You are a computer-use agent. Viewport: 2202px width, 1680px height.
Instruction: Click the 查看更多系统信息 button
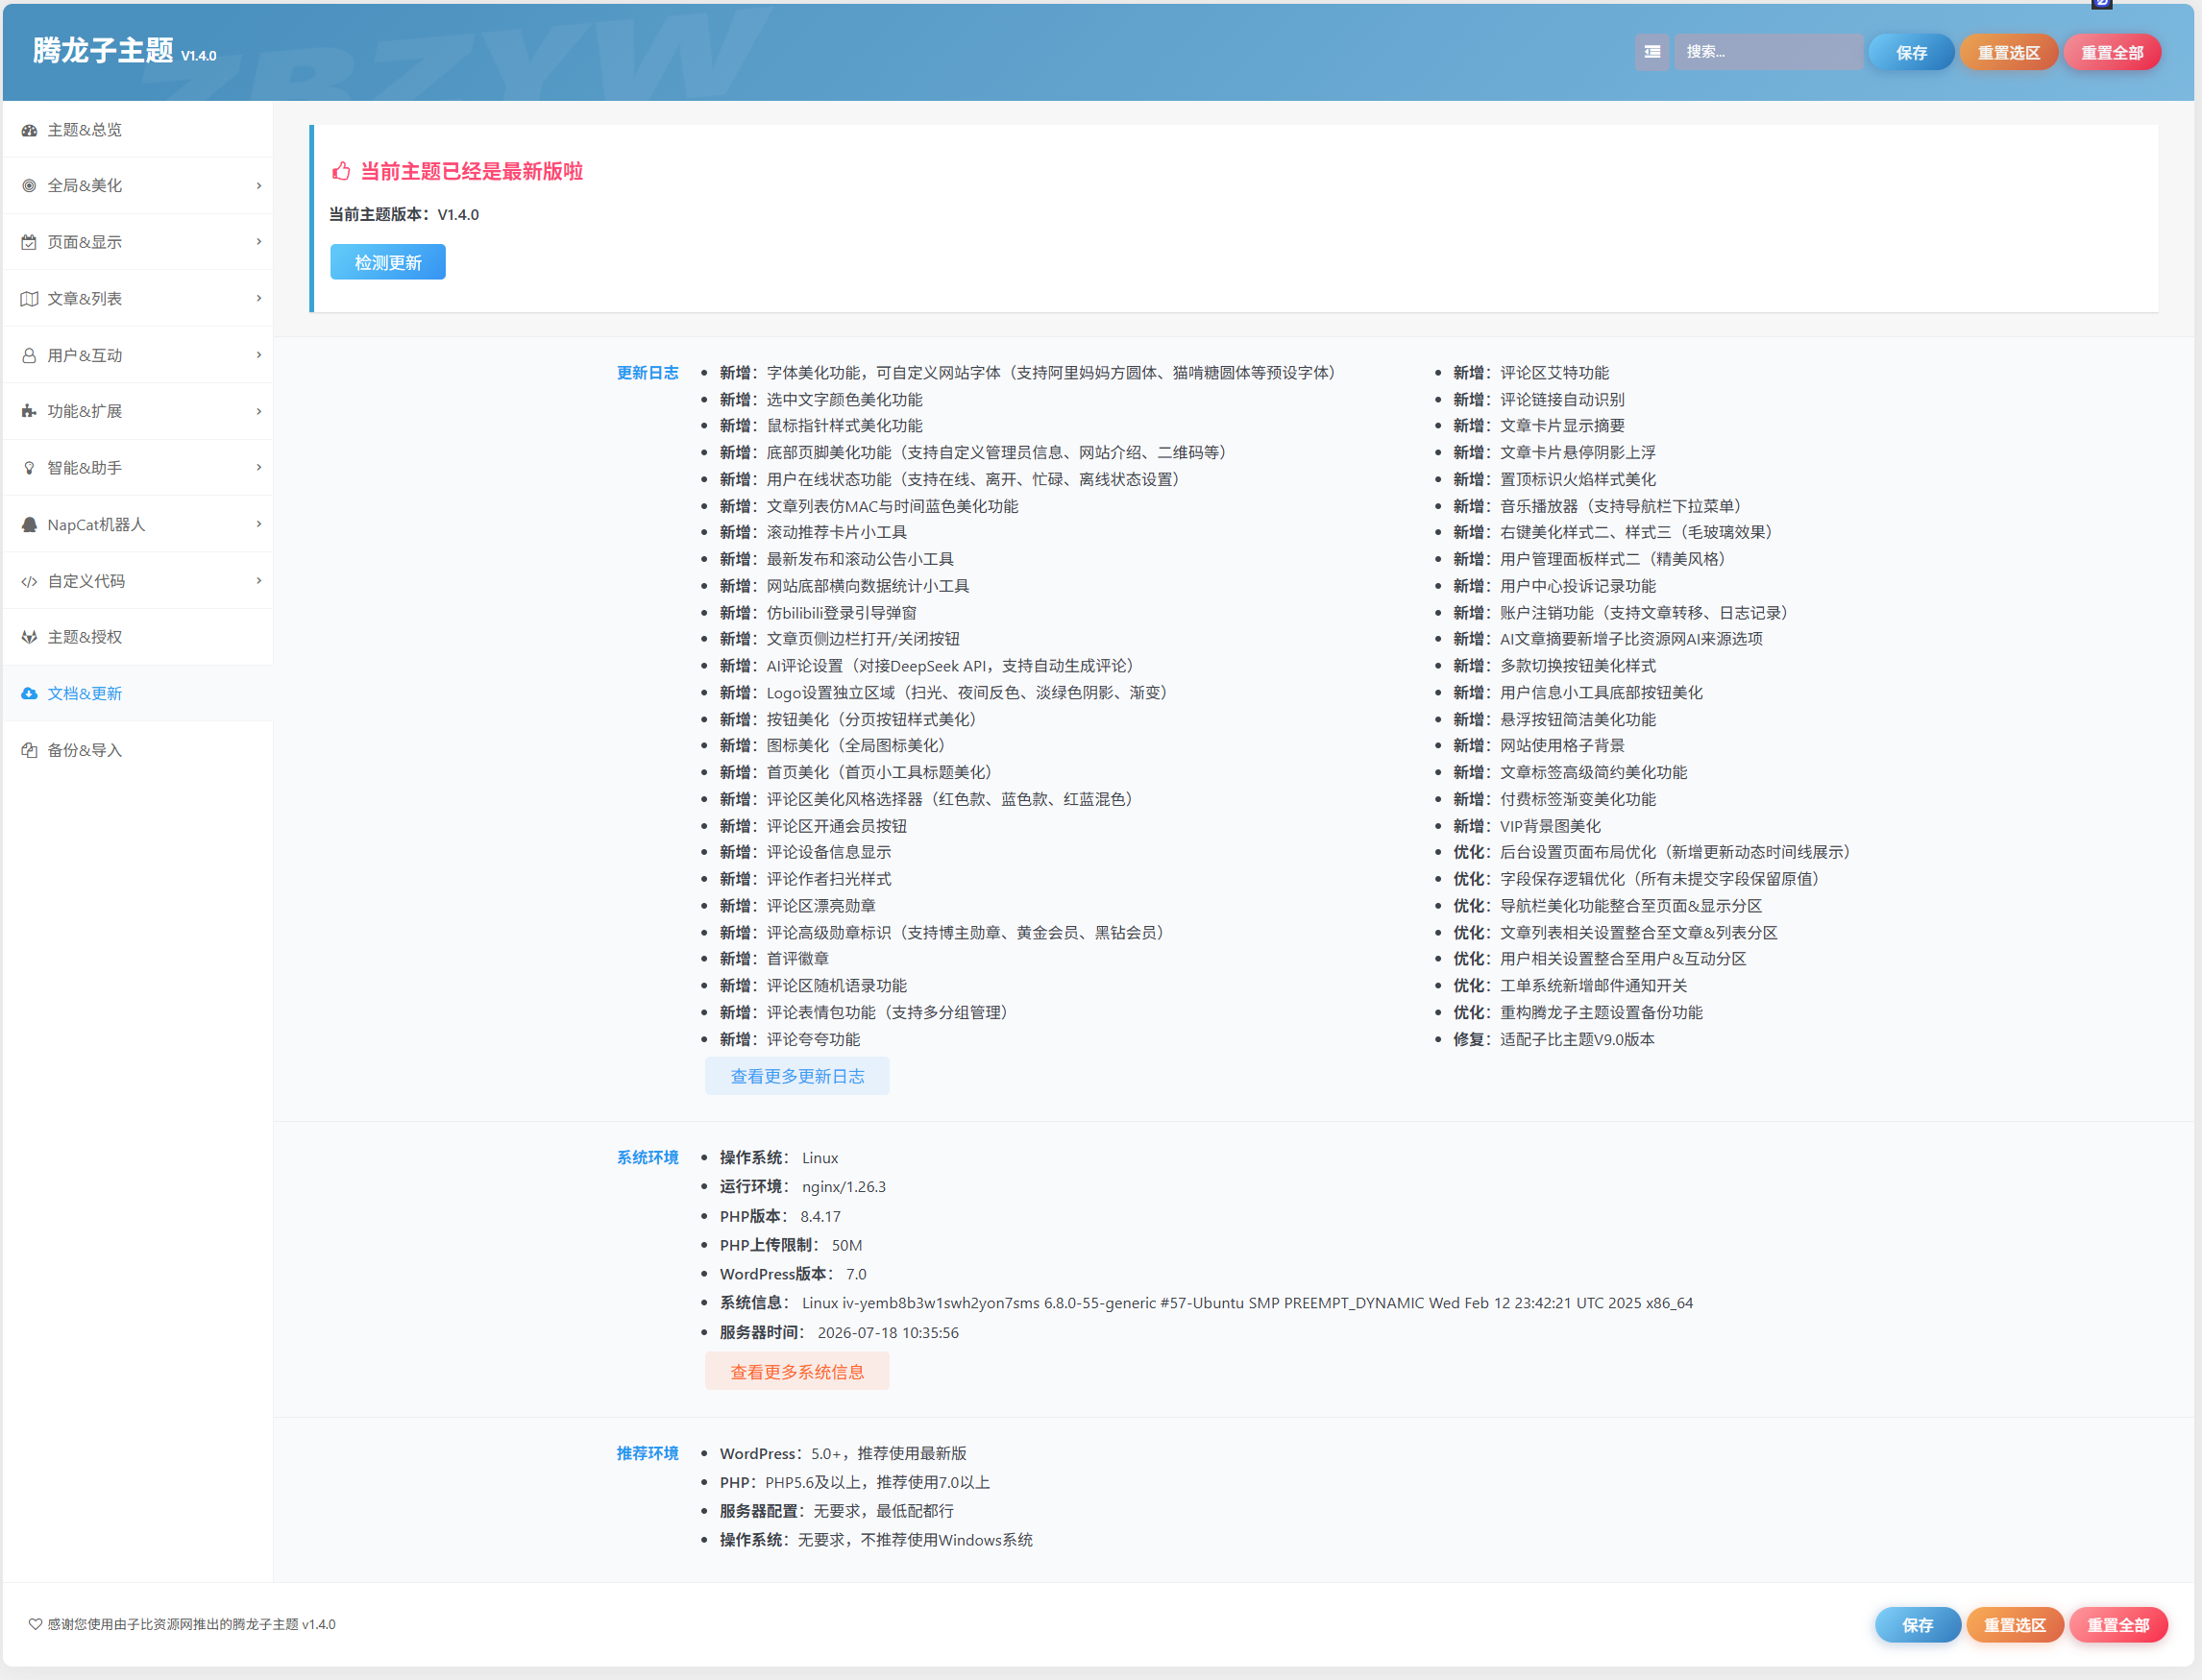[x=797, y=1372]
